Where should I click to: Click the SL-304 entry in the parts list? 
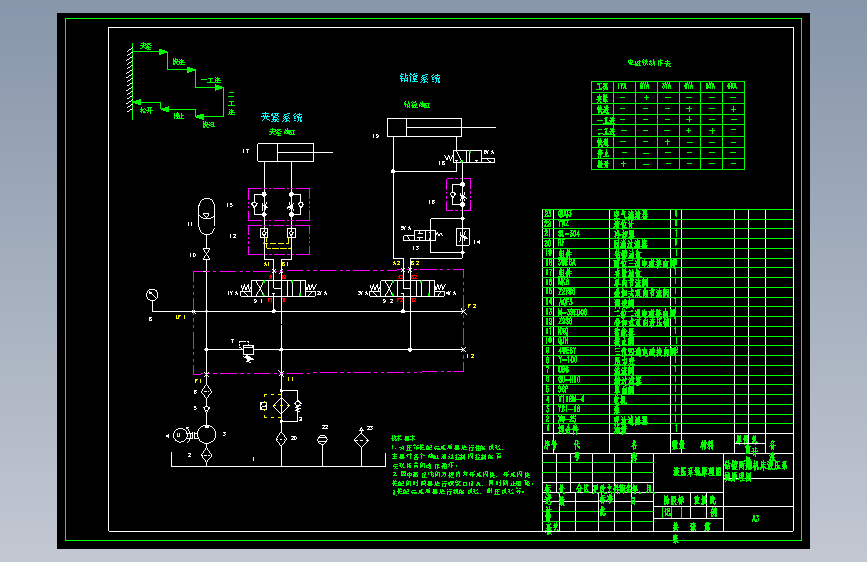[568, 233]
